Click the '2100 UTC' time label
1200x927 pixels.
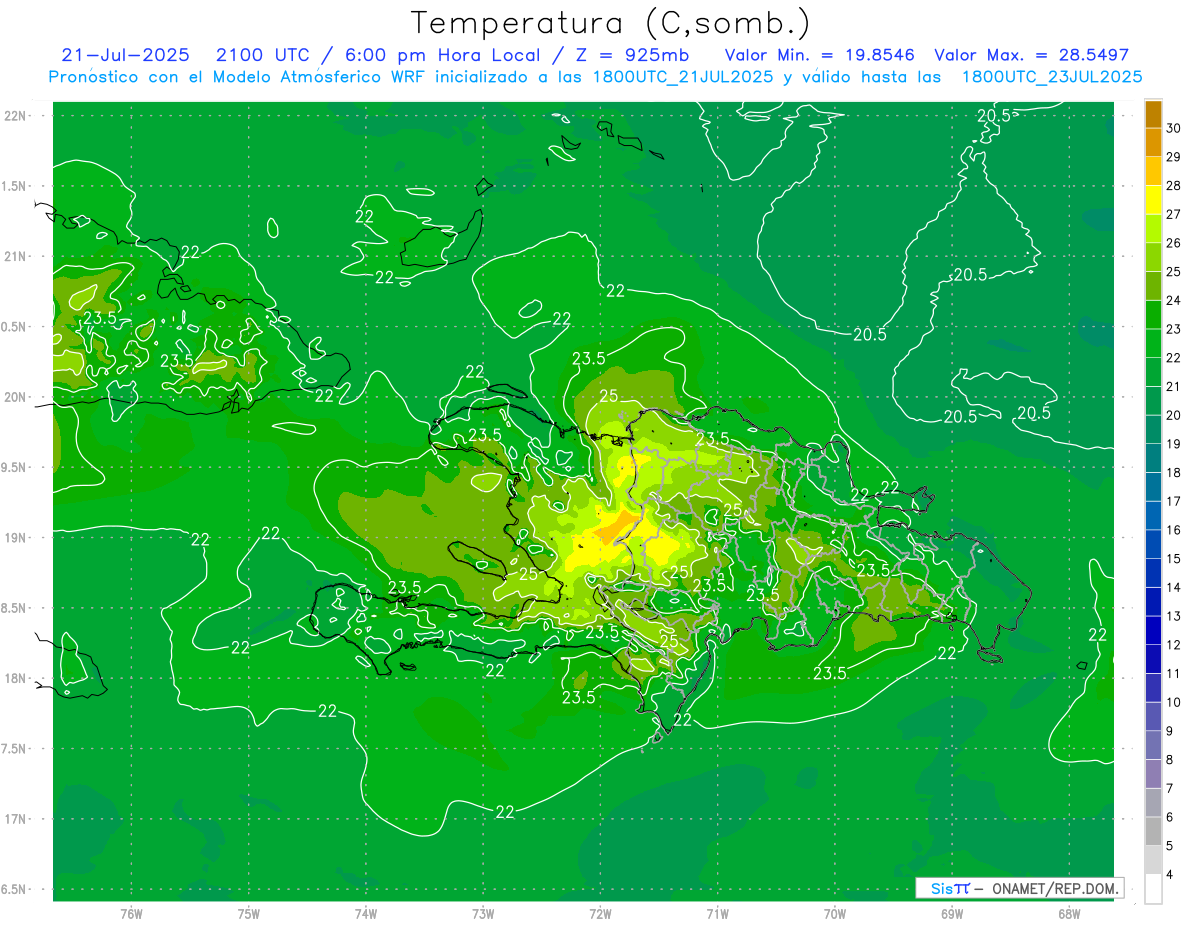pyautogui.click(x=263, y=55)
